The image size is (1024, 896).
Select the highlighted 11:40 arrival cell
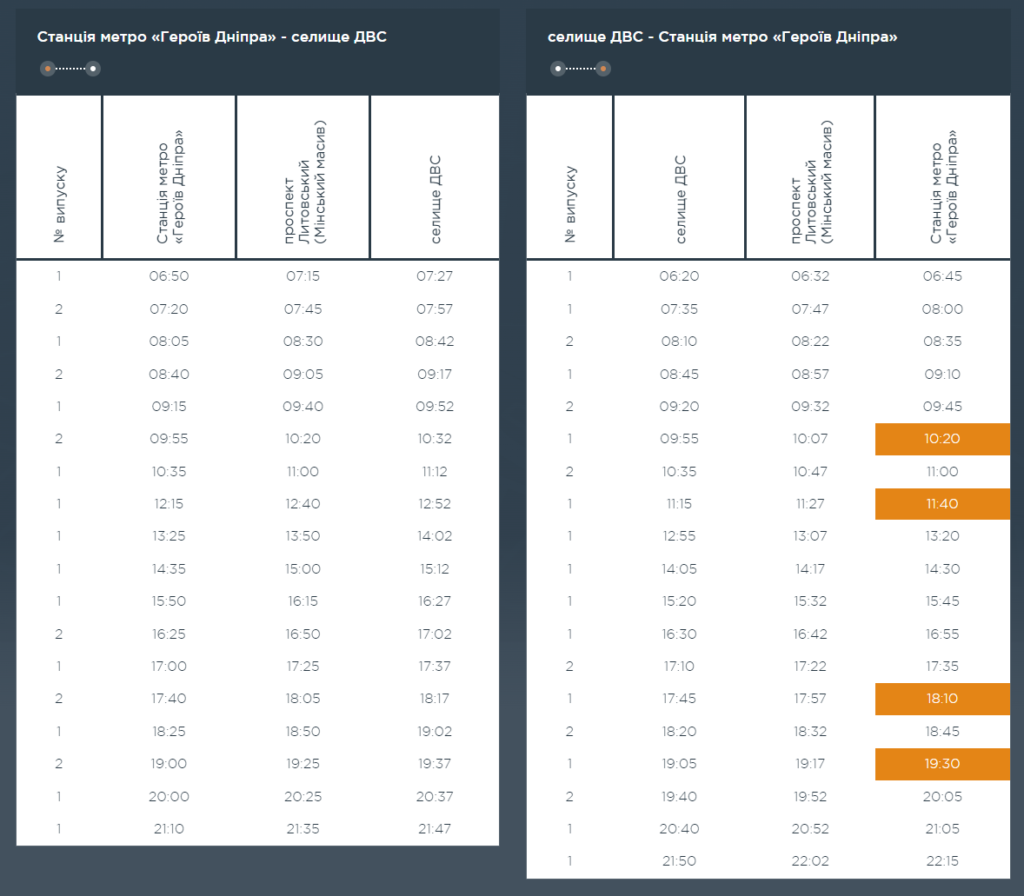tap(941, 504)
